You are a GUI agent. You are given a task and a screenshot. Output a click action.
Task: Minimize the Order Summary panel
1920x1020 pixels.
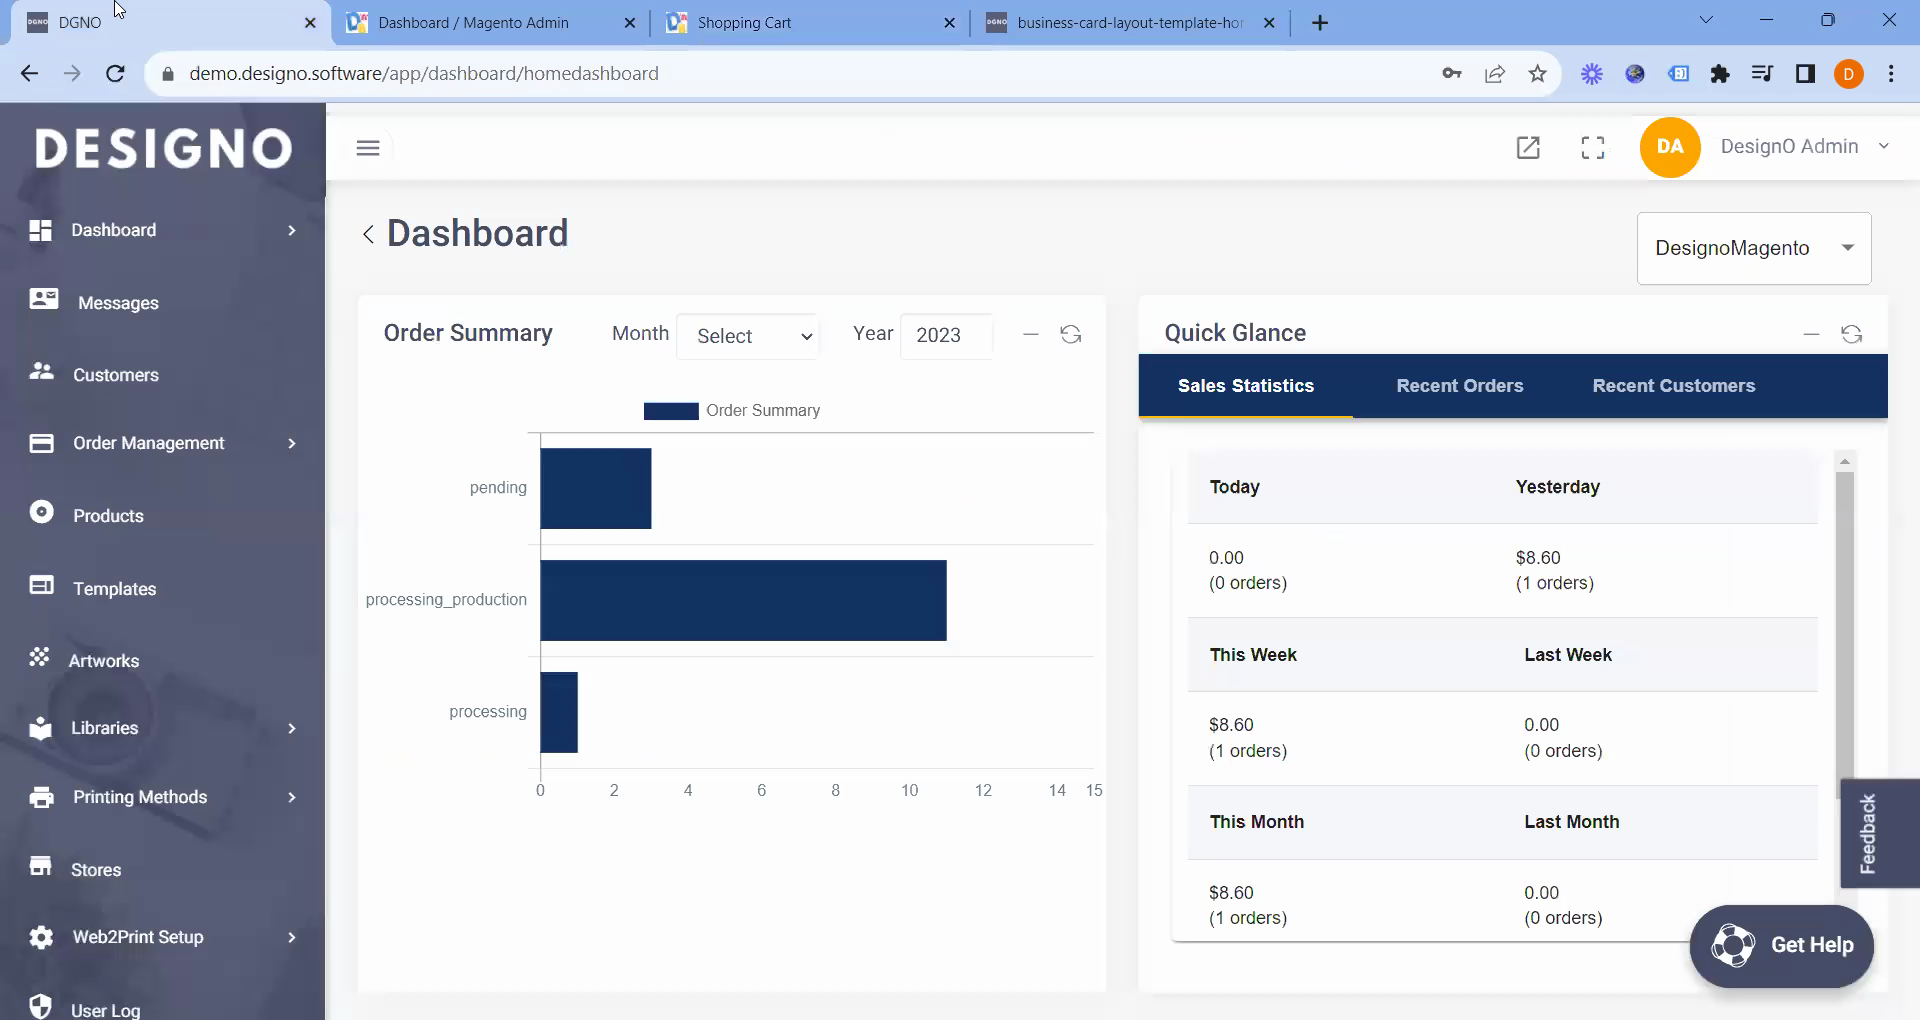(1031, 334)
